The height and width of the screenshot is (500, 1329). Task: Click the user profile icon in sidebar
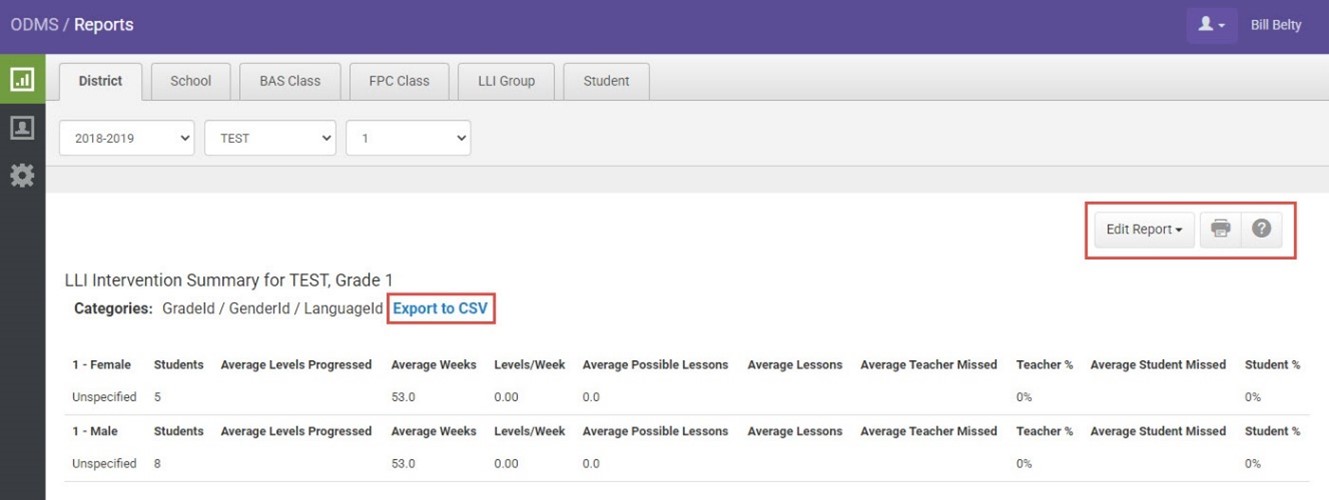(22, 128)
